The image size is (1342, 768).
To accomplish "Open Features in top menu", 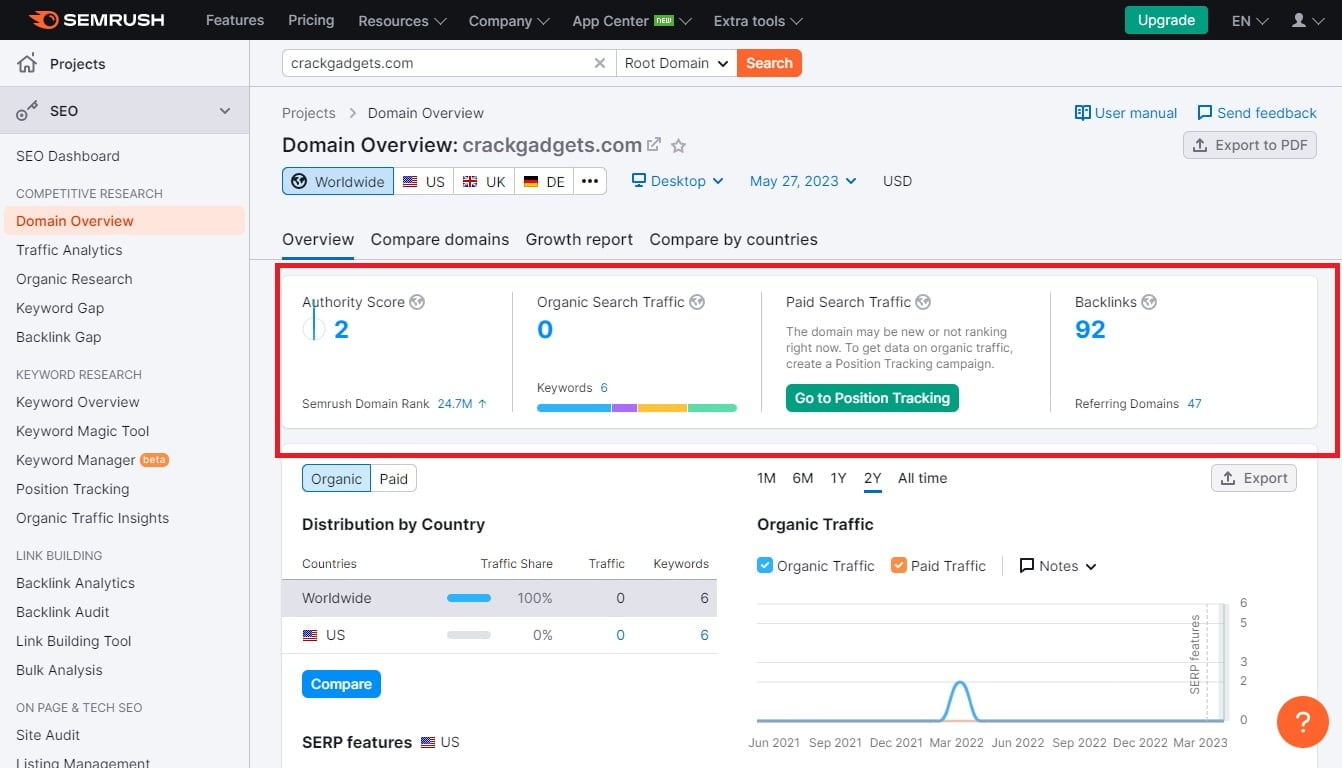I will pyautogui.click(x=235, y=20).
